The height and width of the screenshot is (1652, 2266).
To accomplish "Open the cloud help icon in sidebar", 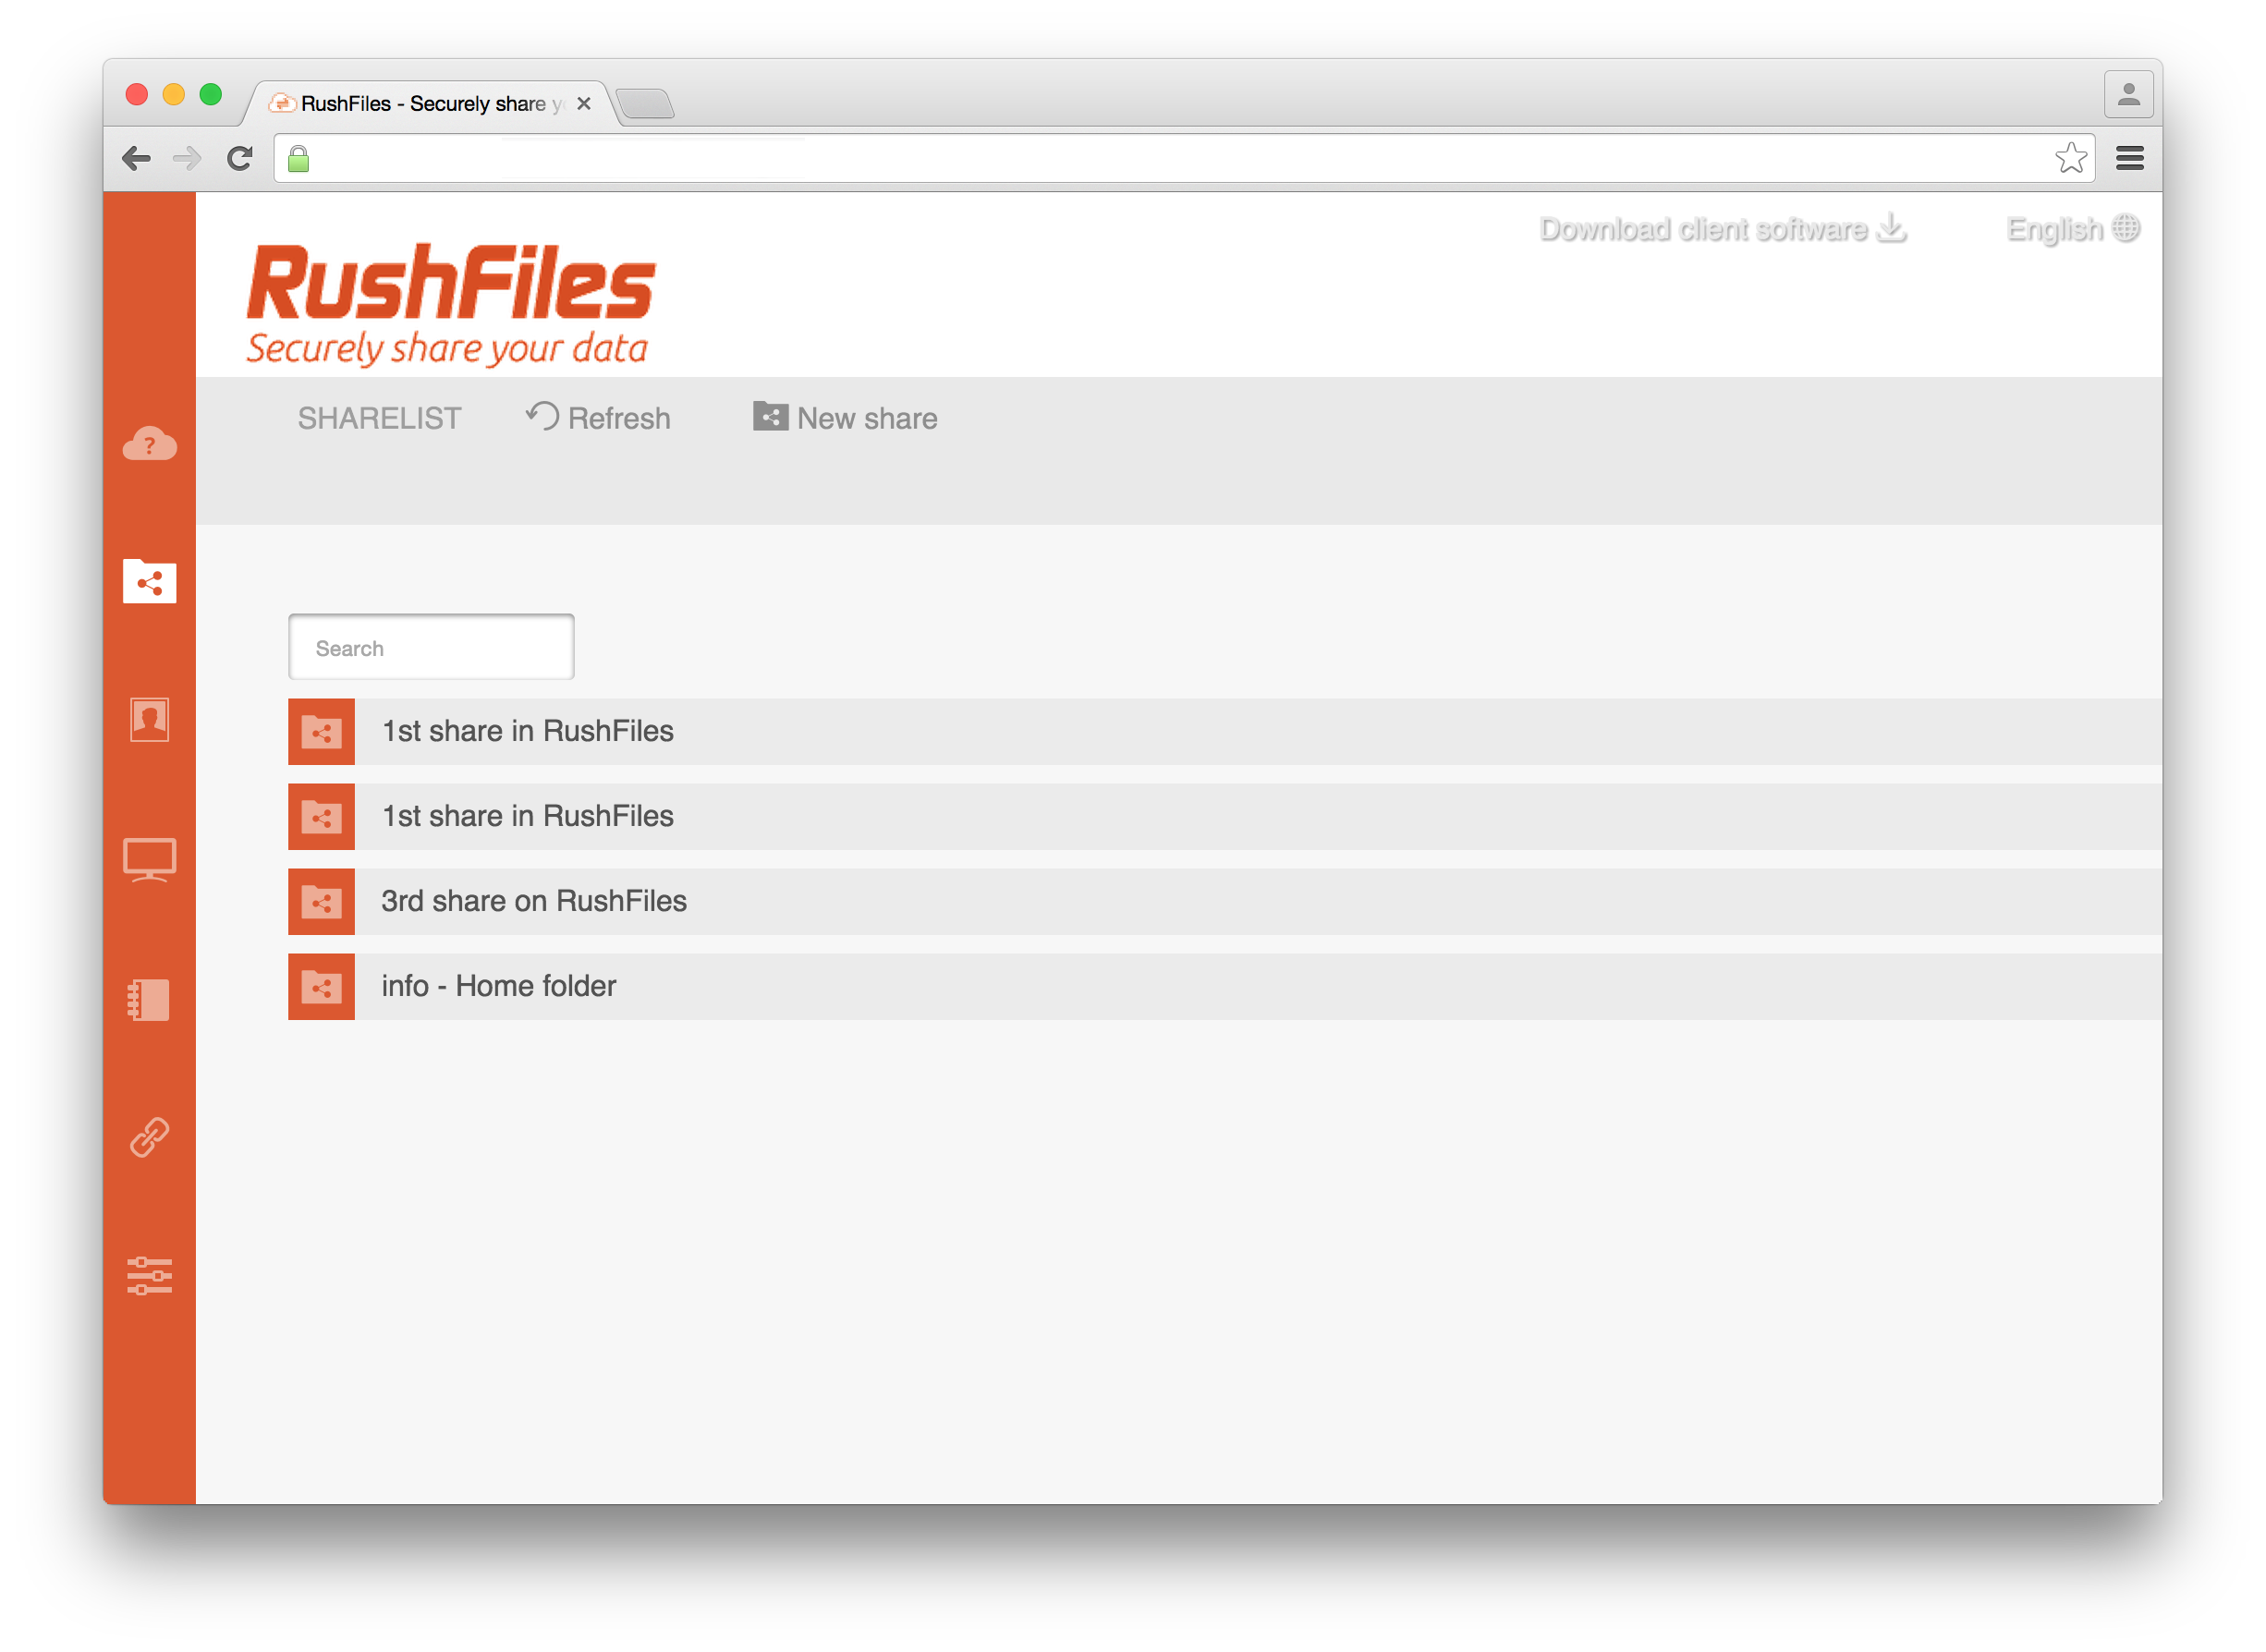I will click(x=149, y=443).
